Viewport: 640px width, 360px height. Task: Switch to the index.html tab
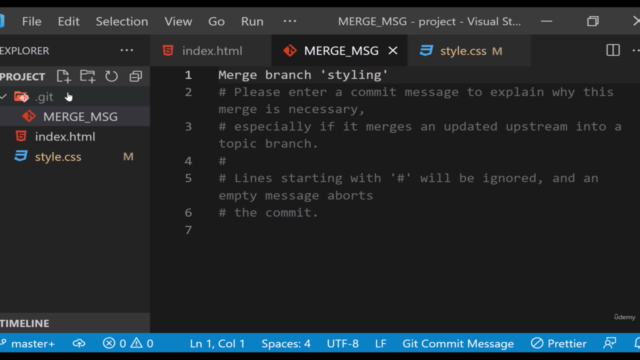pyautogui.click(x=211, y=51)
